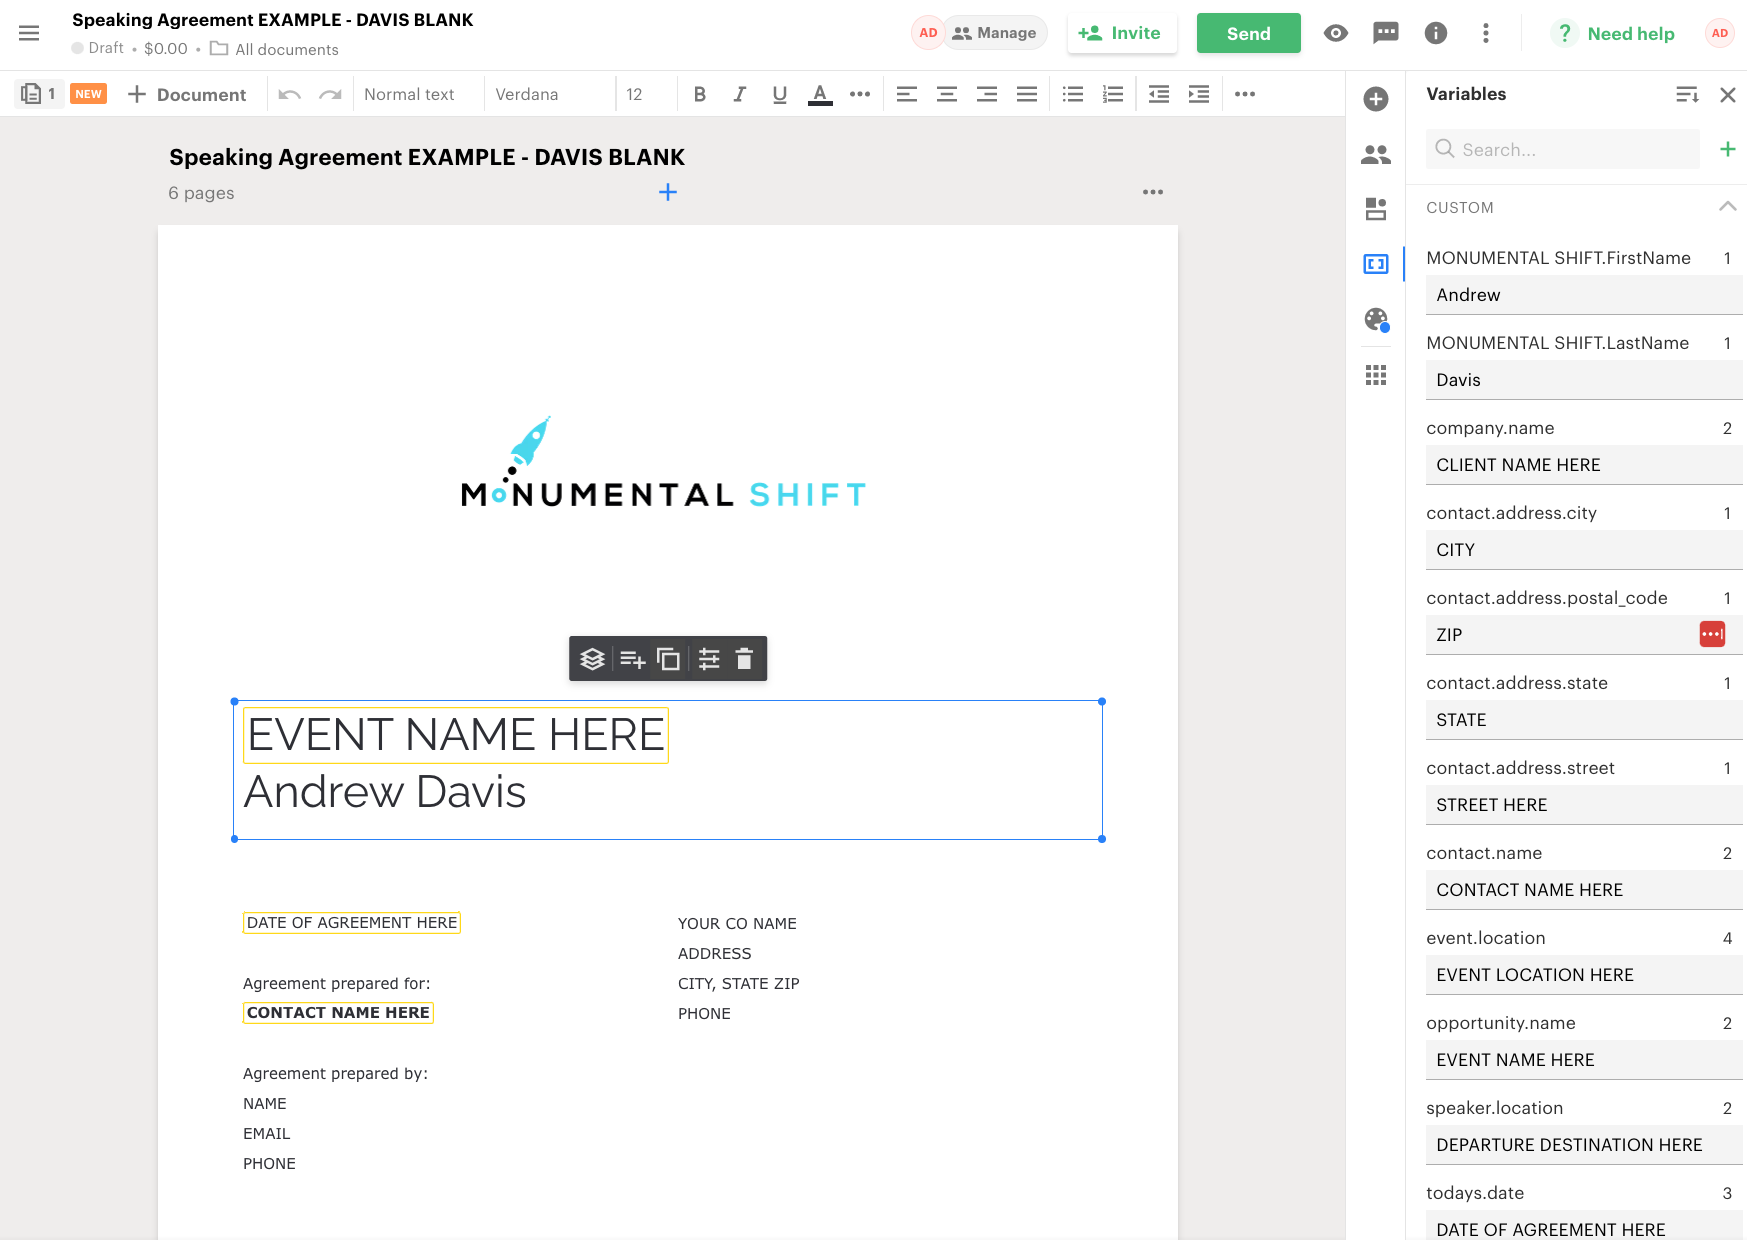Show more text formatting options
The image size is (1747, 1240).
click(x=860, y=94)
